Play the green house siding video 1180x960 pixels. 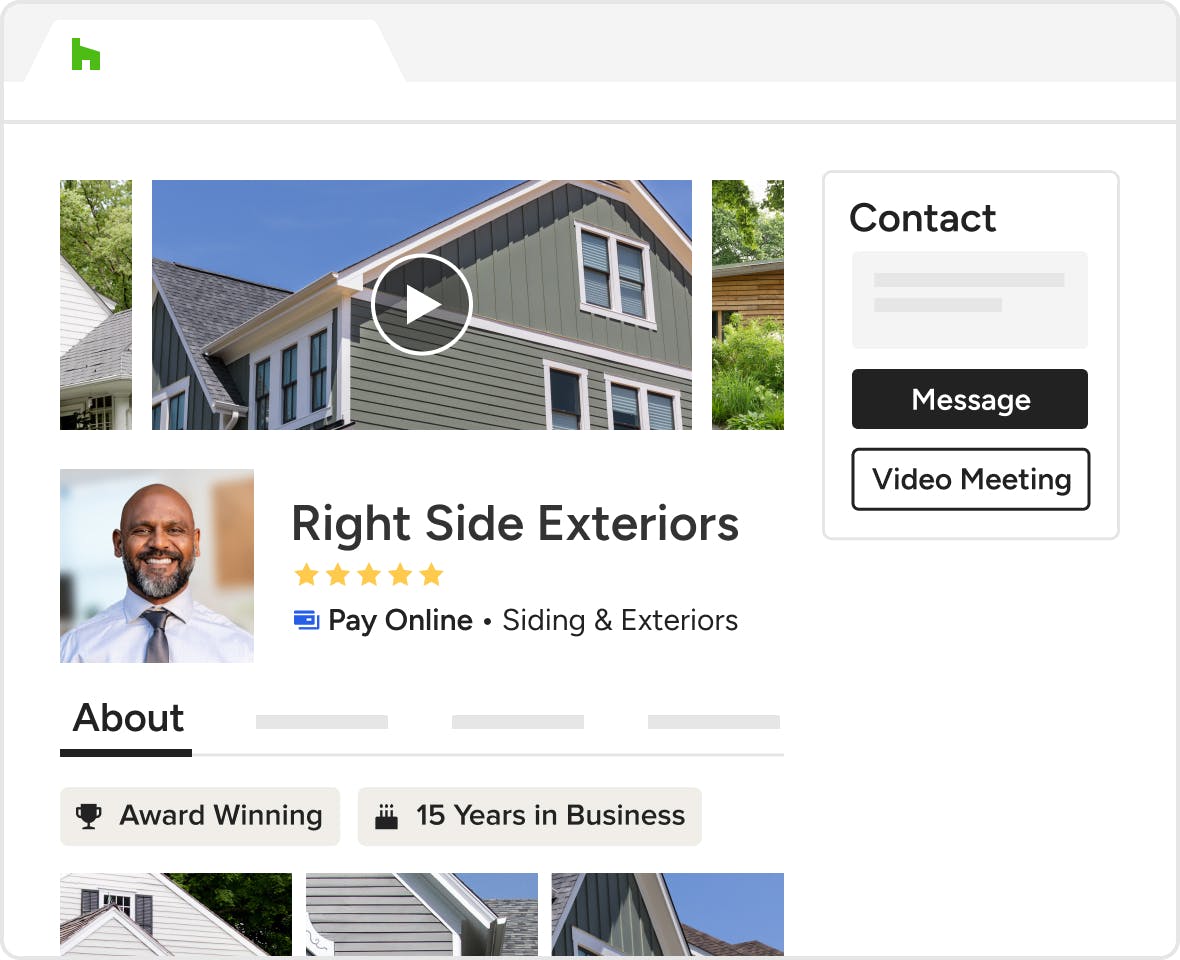tap(421, 305)
